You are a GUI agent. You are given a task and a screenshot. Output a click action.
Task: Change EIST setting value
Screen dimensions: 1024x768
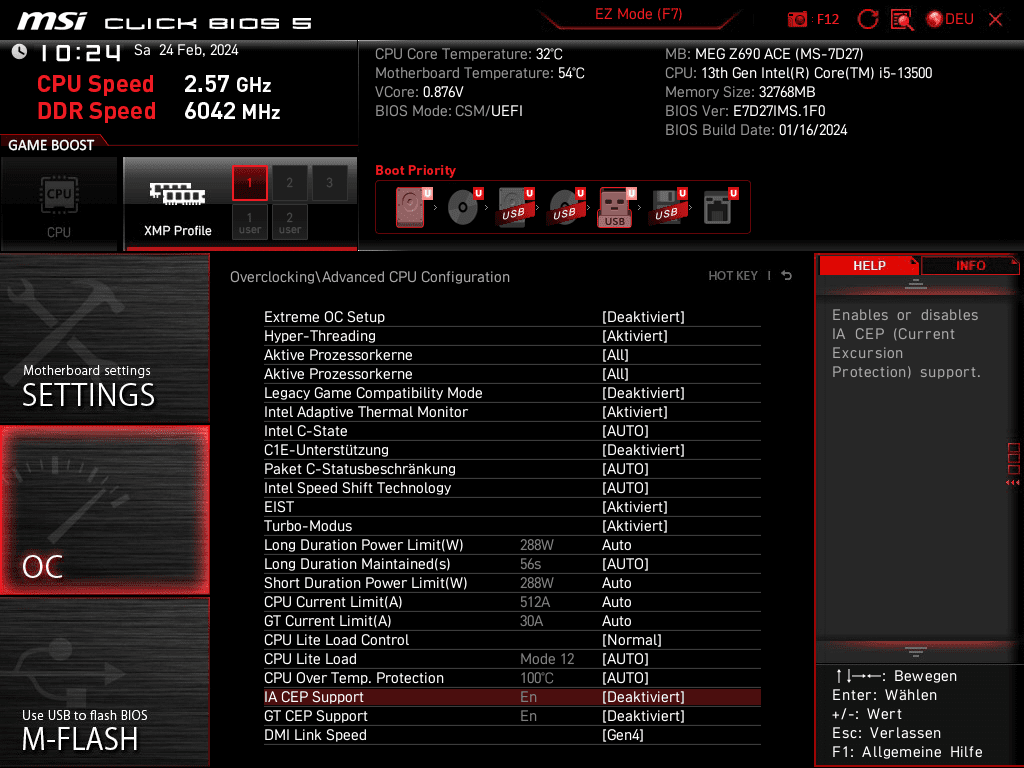[635, 506]
